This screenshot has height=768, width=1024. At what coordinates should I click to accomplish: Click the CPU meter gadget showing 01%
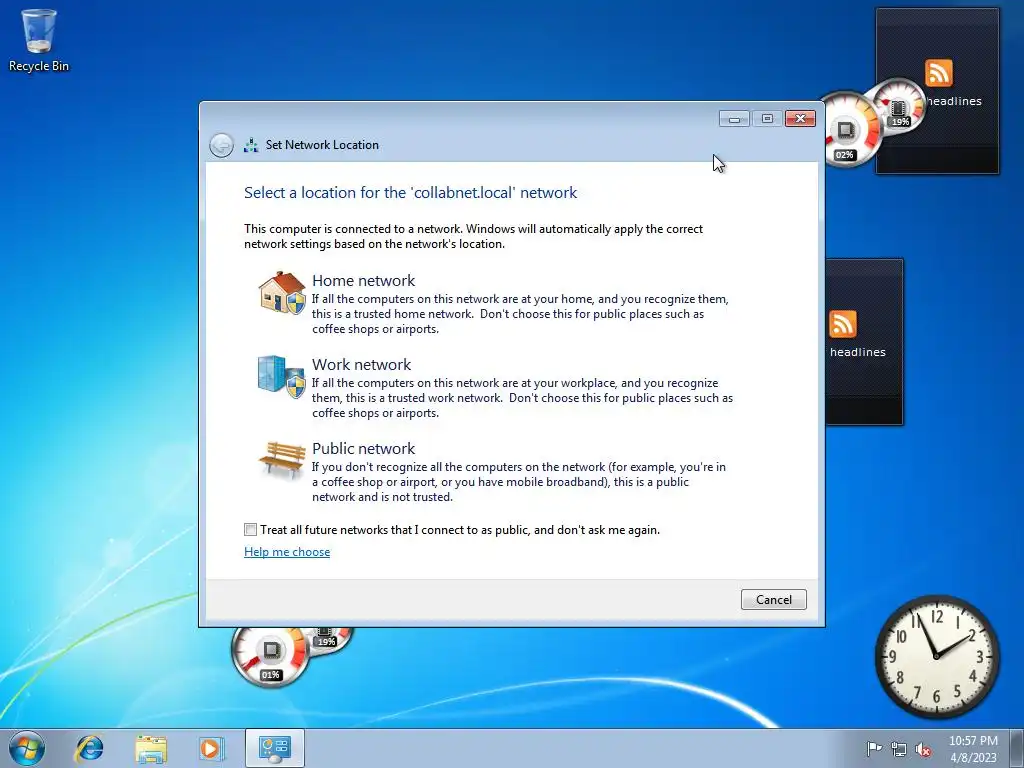pyautogui.click(x=270, y=655)
